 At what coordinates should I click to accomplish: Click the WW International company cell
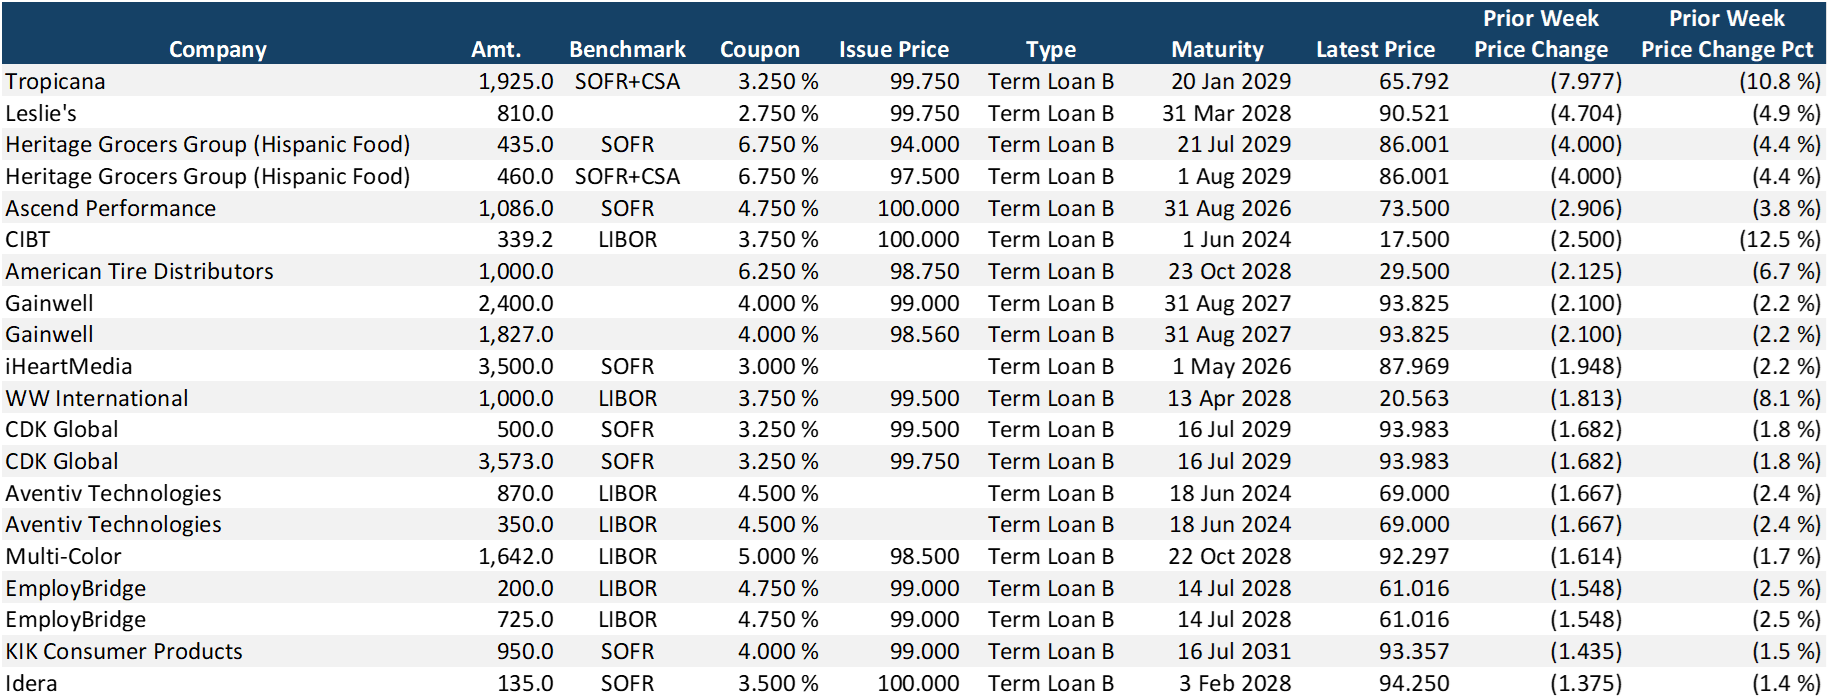pos(96,398)
